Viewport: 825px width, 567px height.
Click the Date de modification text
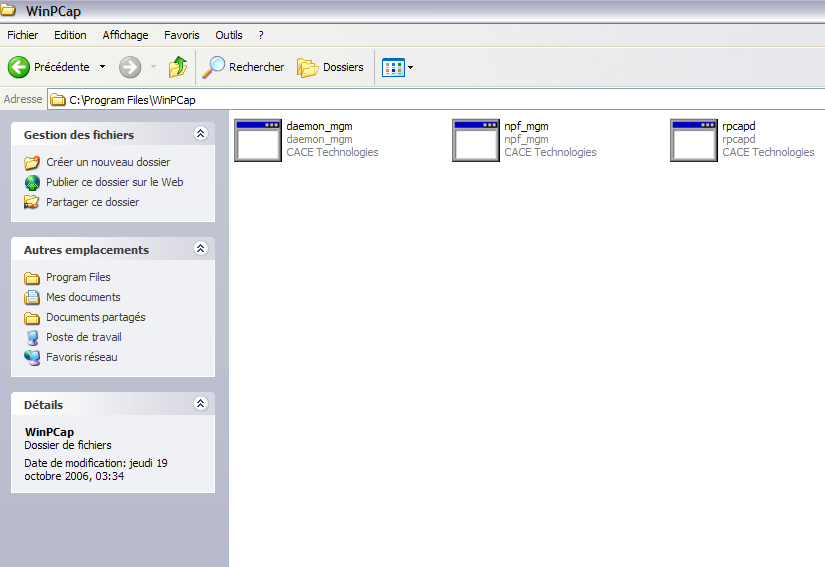96,470
